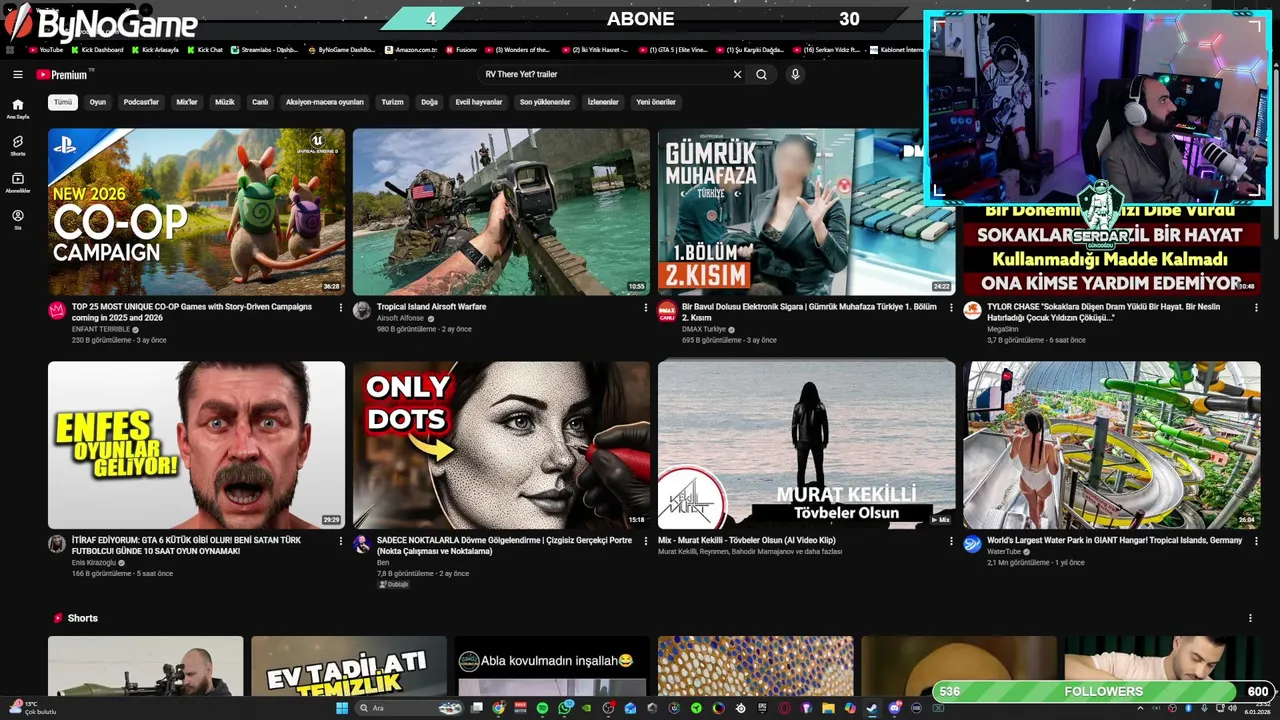Go to Ana Sayfa in sidebar
Viewport: 1280px width, 720px height.
17,108
